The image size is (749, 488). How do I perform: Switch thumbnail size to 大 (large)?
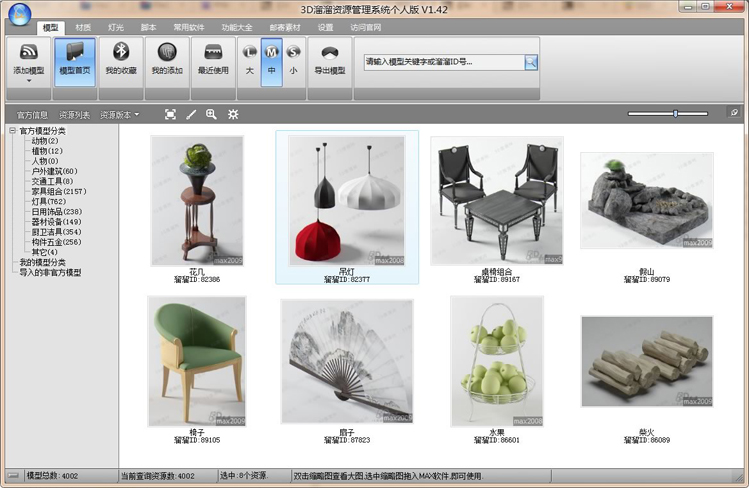pos(249,62)
